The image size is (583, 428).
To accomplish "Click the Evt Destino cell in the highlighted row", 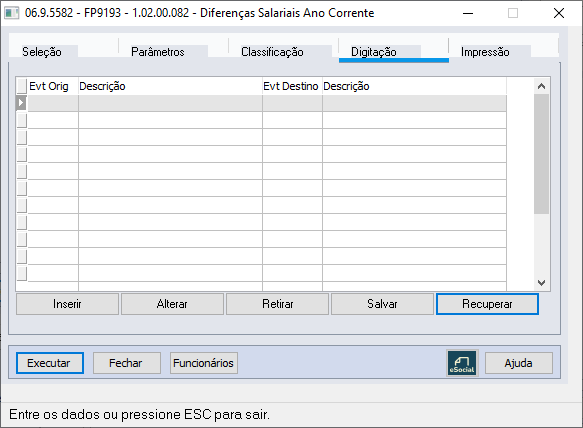I will click(292, 103).
